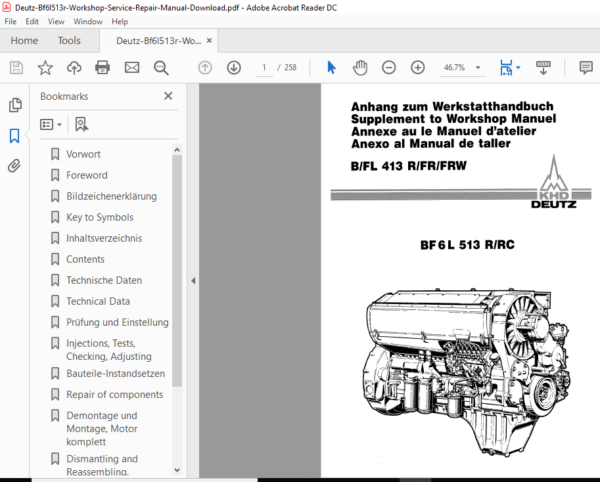The height and width of the screenshot is (482, 600).
Task: Click the bookmarks list scrollbar thumb
Action: coord(177,271)
